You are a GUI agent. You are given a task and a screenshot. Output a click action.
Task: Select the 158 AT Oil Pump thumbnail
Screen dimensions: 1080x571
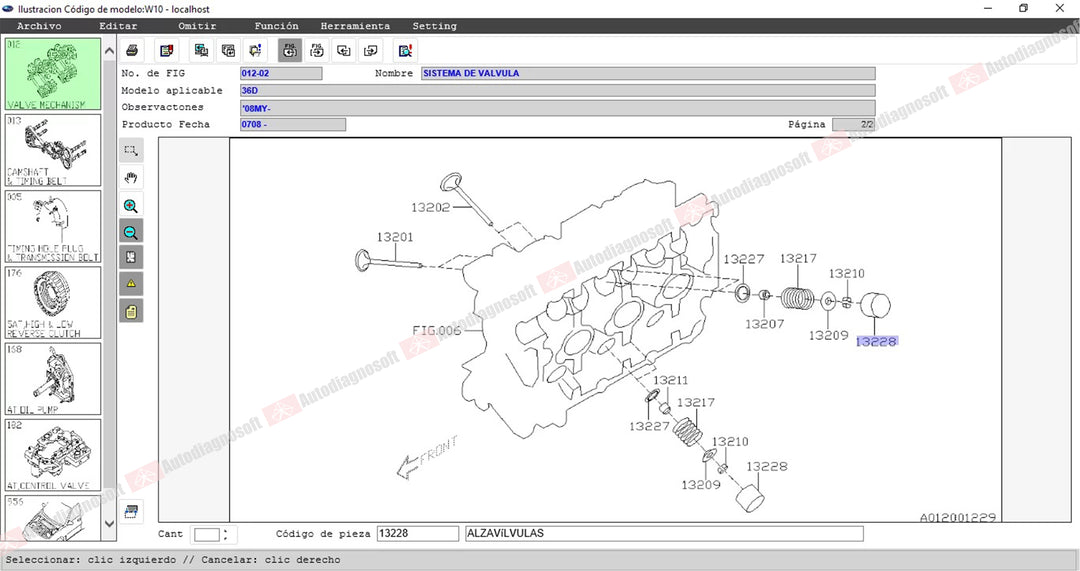(53, 379)
